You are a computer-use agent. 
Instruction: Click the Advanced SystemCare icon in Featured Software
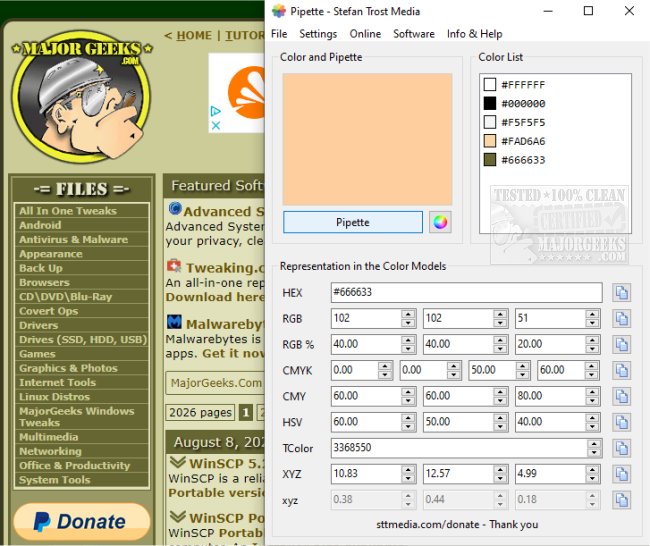(x=175, y=208)
